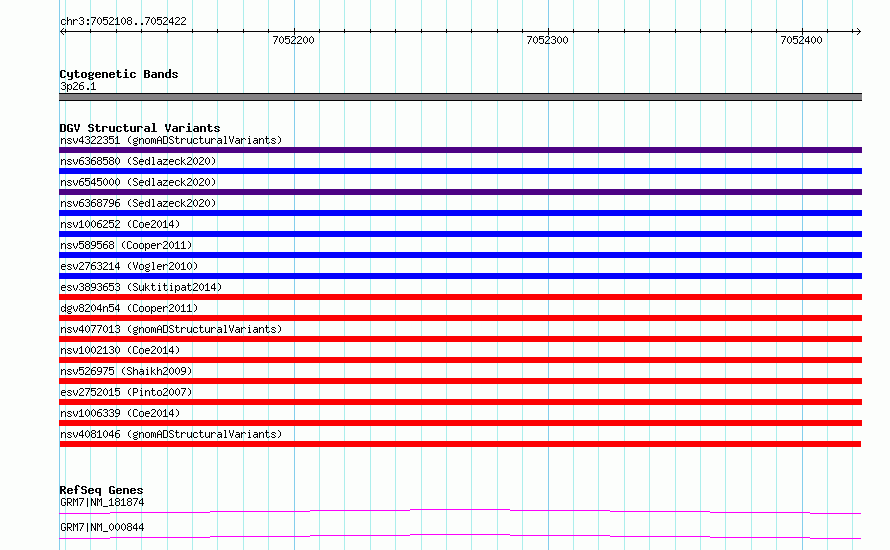The height and width of the screenshot is (550, 890).
Task: Select variant esv2763214 (Vogler2010) label
Action: [129, 266]
